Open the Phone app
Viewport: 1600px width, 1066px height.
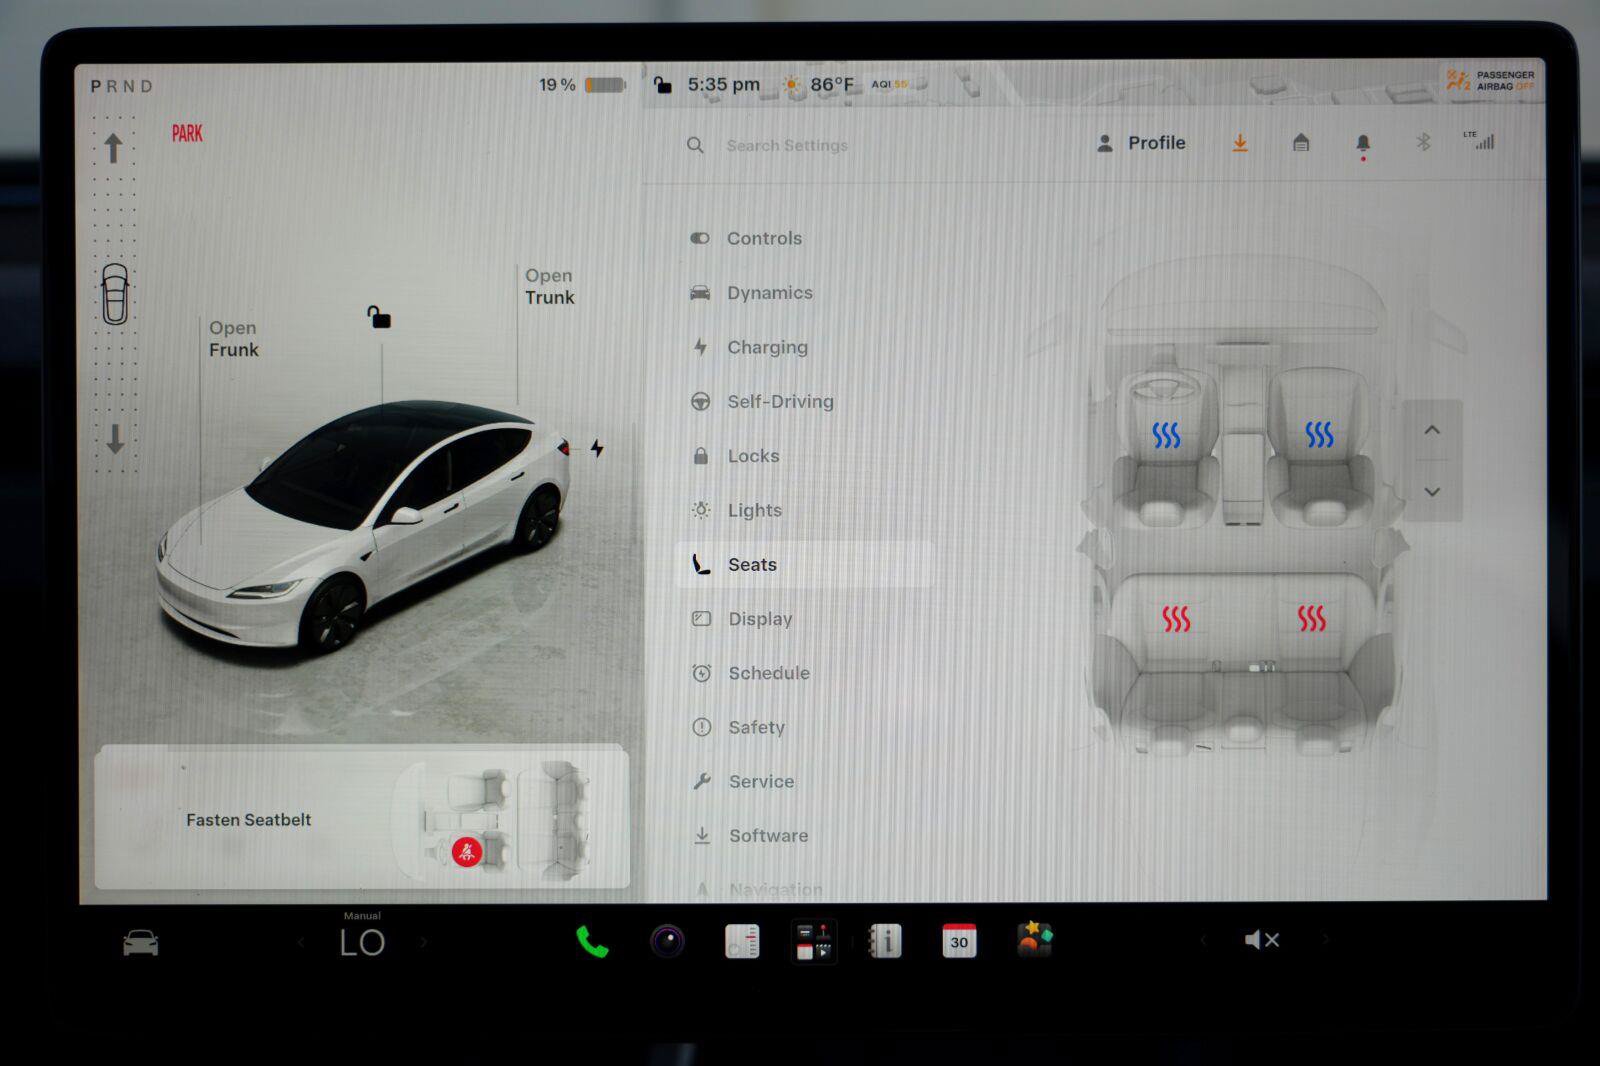click(592, 941)
